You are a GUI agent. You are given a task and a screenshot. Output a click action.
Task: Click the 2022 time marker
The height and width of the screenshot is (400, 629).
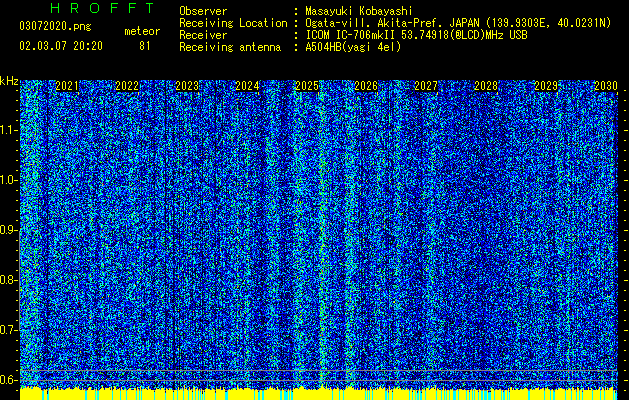click(127, 86)
